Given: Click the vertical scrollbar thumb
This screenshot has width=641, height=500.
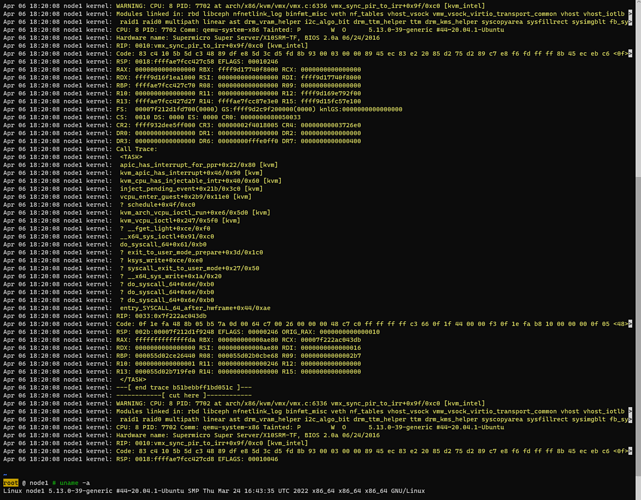Looking at the screenshot, I should click(x=638, y=325).
